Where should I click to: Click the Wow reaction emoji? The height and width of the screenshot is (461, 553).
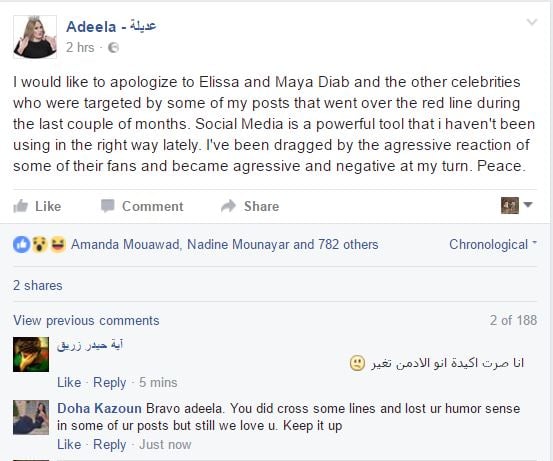point(40,244)
